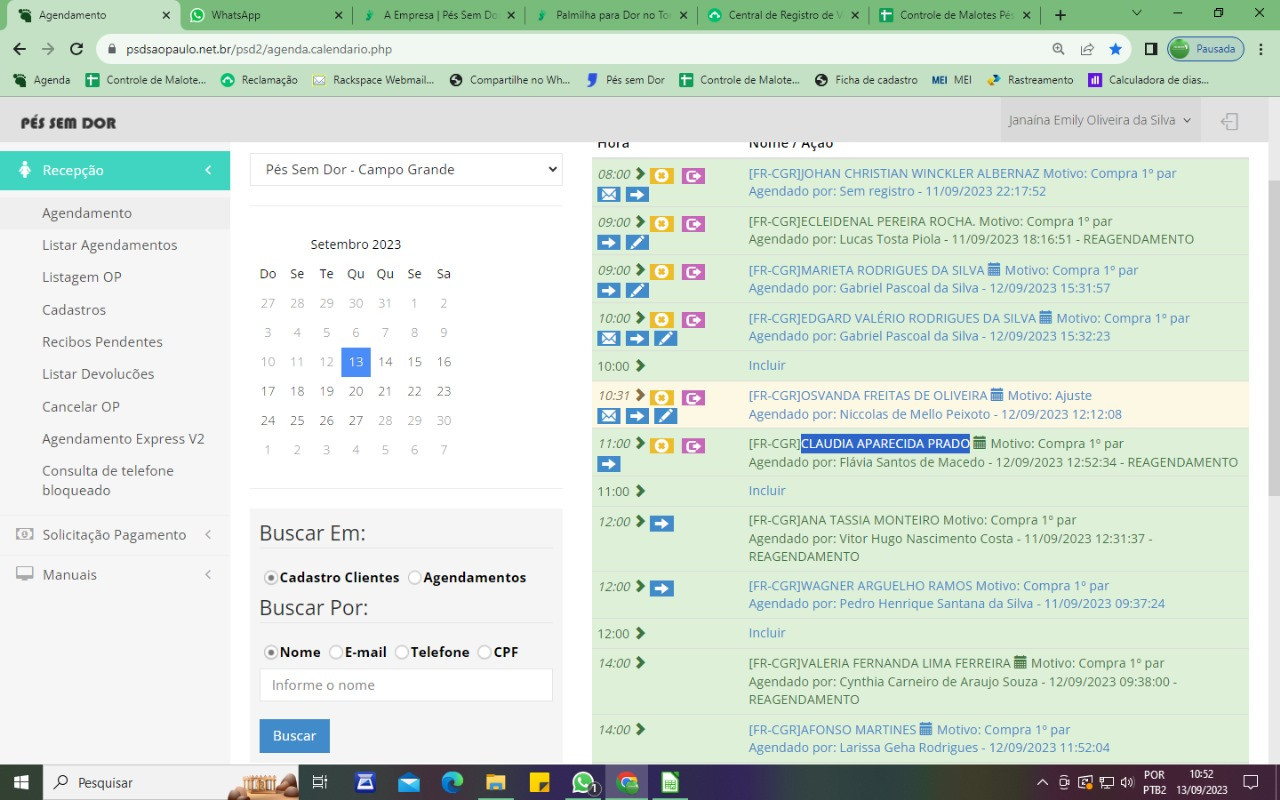Open Listagem OP in sidebar

coord(82,277)
